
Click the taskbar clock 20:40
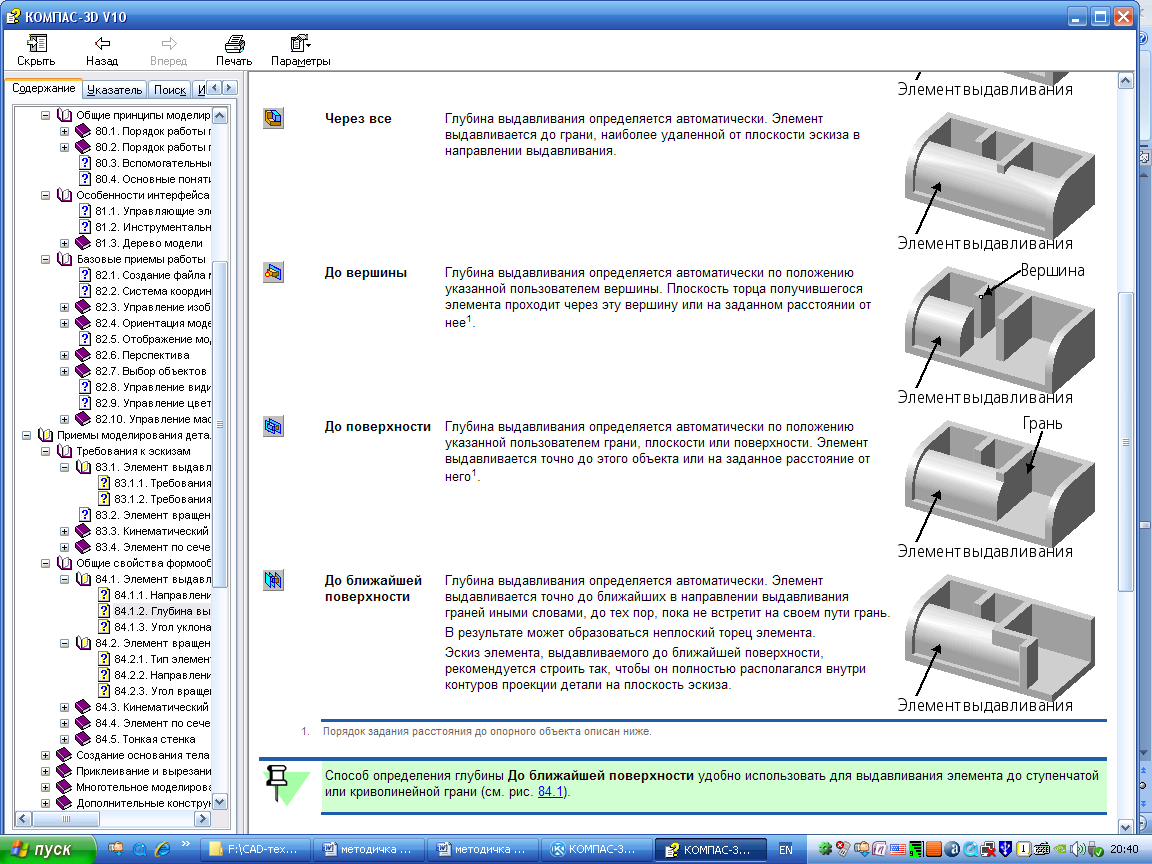[x=1124, y=849]
